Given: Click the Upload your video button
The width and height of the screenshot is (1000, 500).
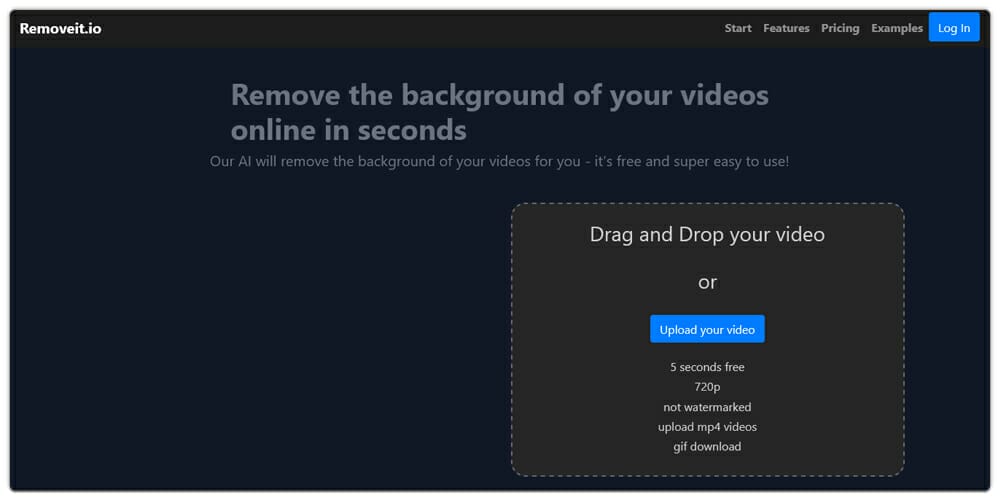Looking at the screenshot, I should coord(707,329).
